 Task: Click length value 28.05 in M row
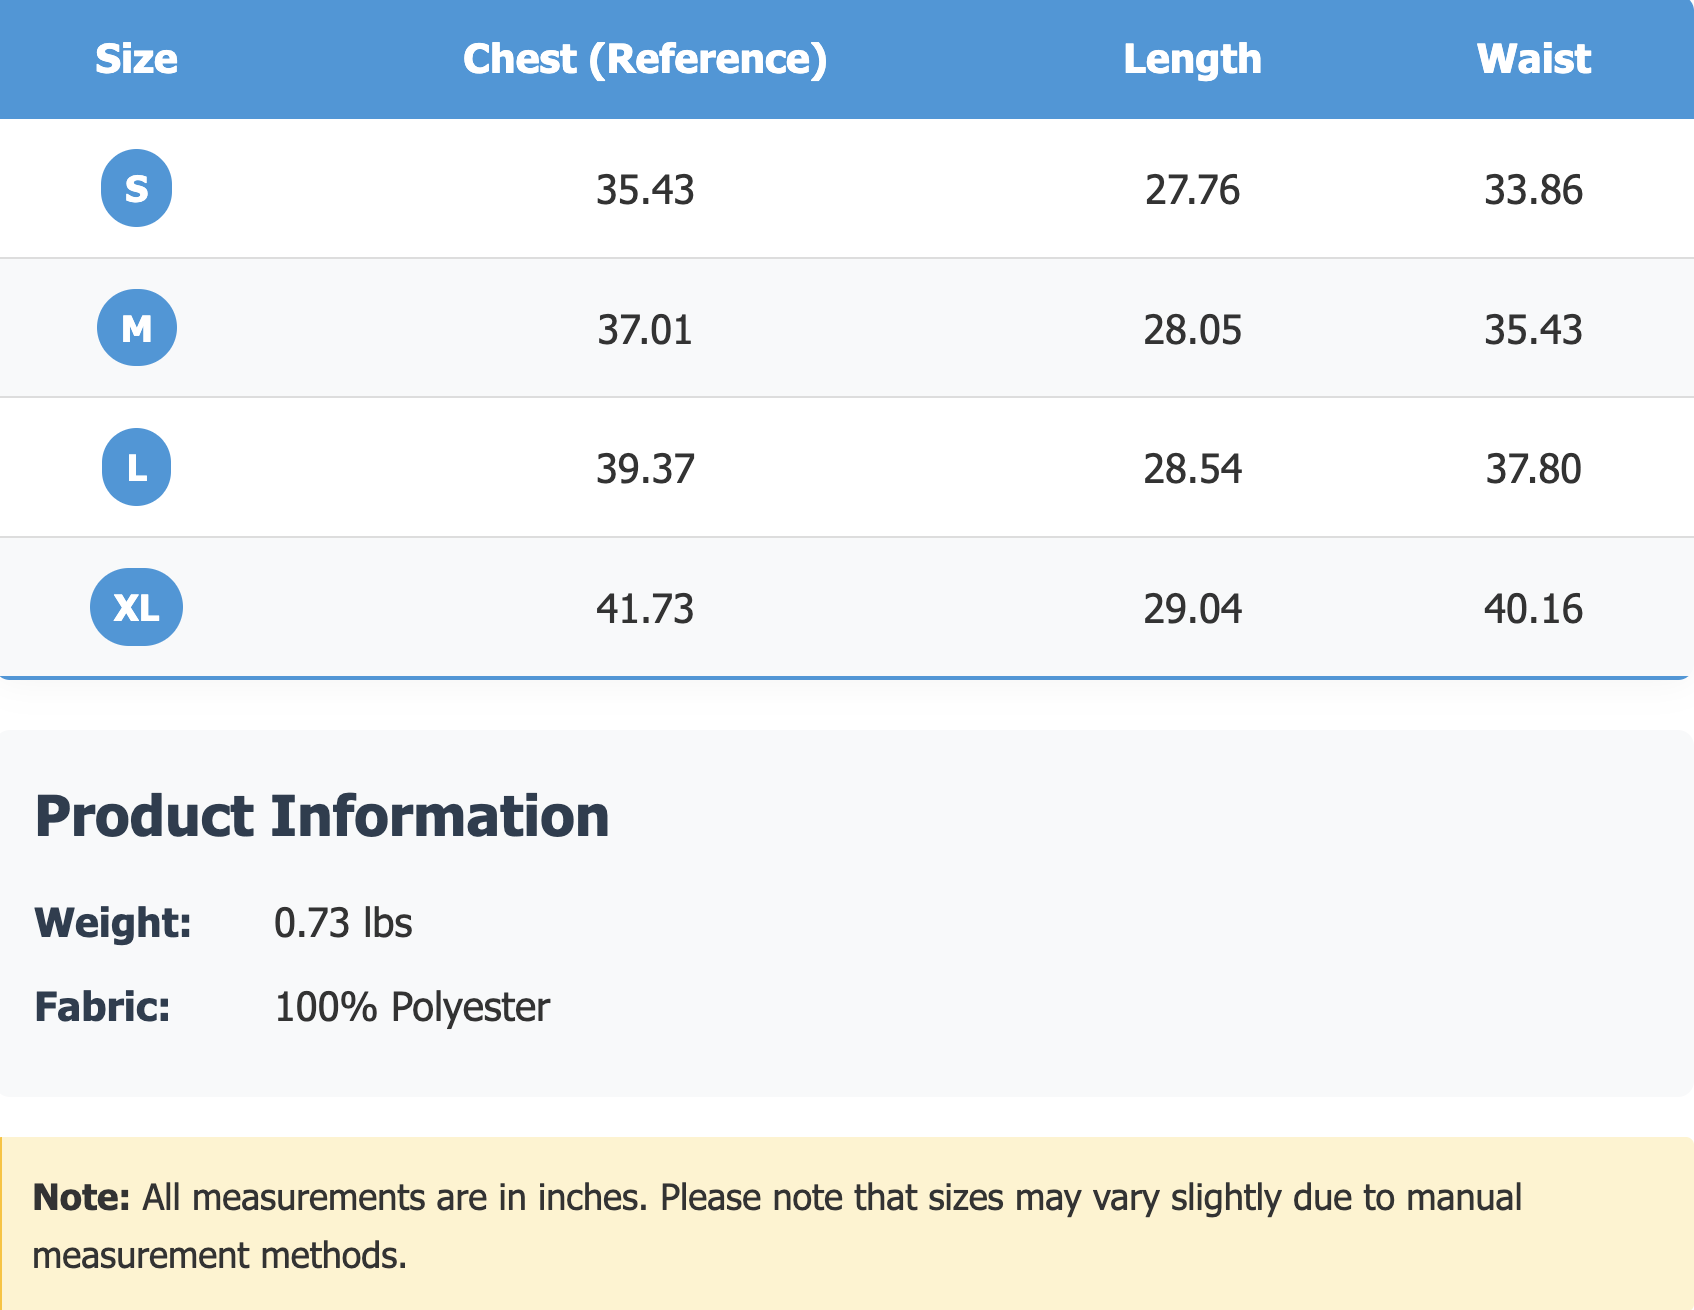click(x=1192, y=330)
